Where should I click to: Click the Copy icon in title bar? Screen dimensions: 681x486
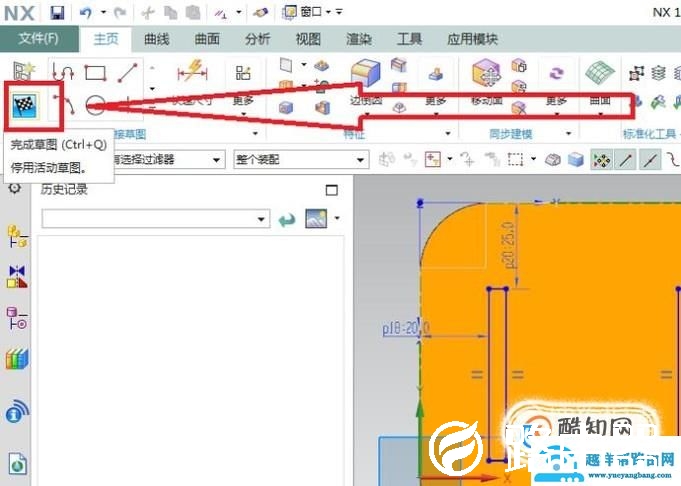tap(170, 13)
